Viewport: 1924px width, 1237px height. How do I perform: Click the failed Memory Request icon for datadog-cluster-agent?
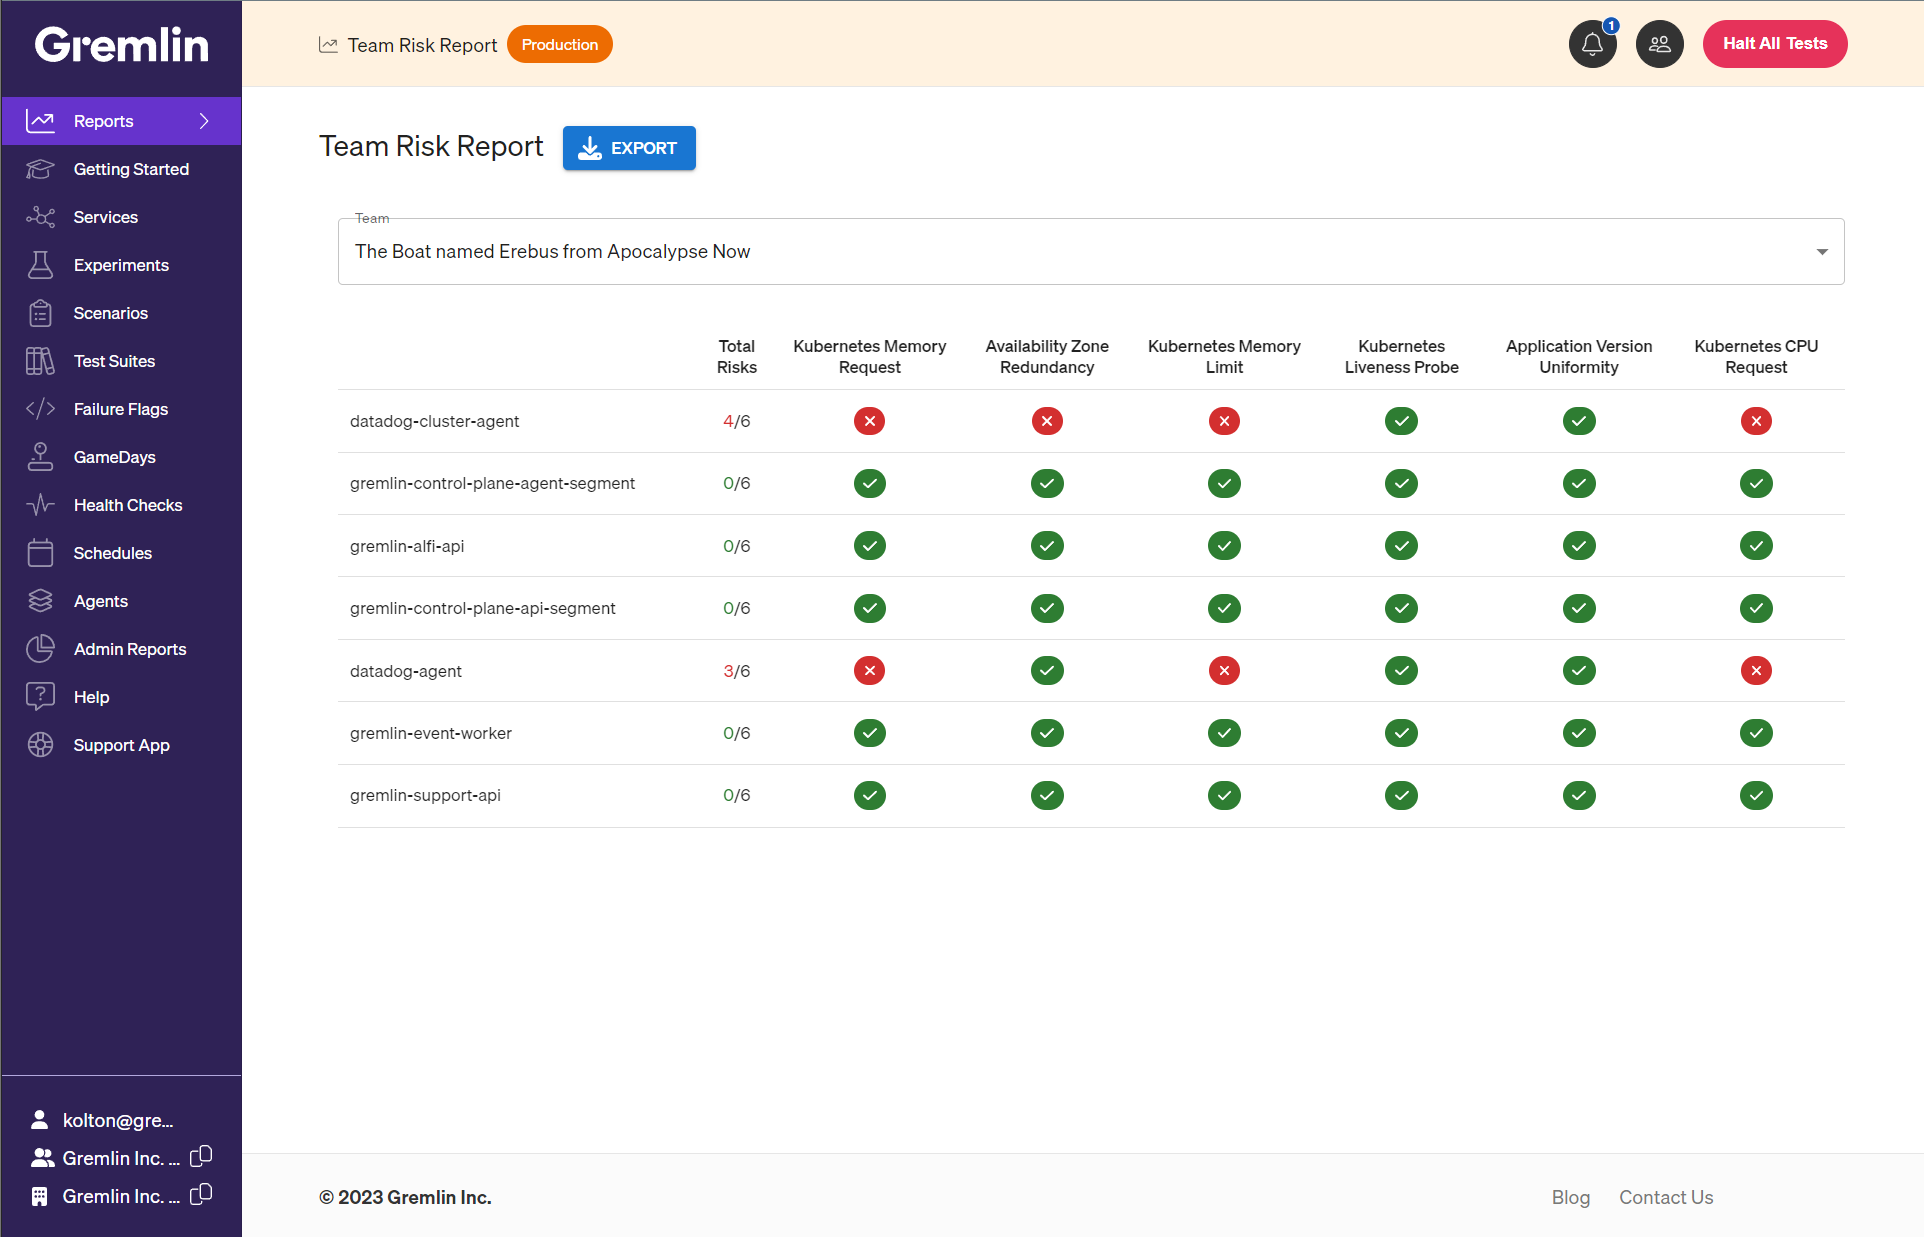pos(869,421)
